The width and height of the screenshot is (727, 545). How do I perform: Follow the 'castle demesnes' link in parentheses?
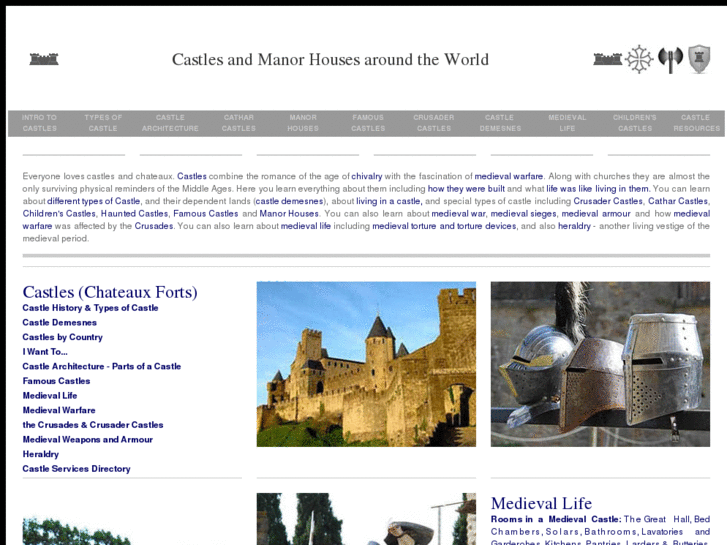click(289, 201)
